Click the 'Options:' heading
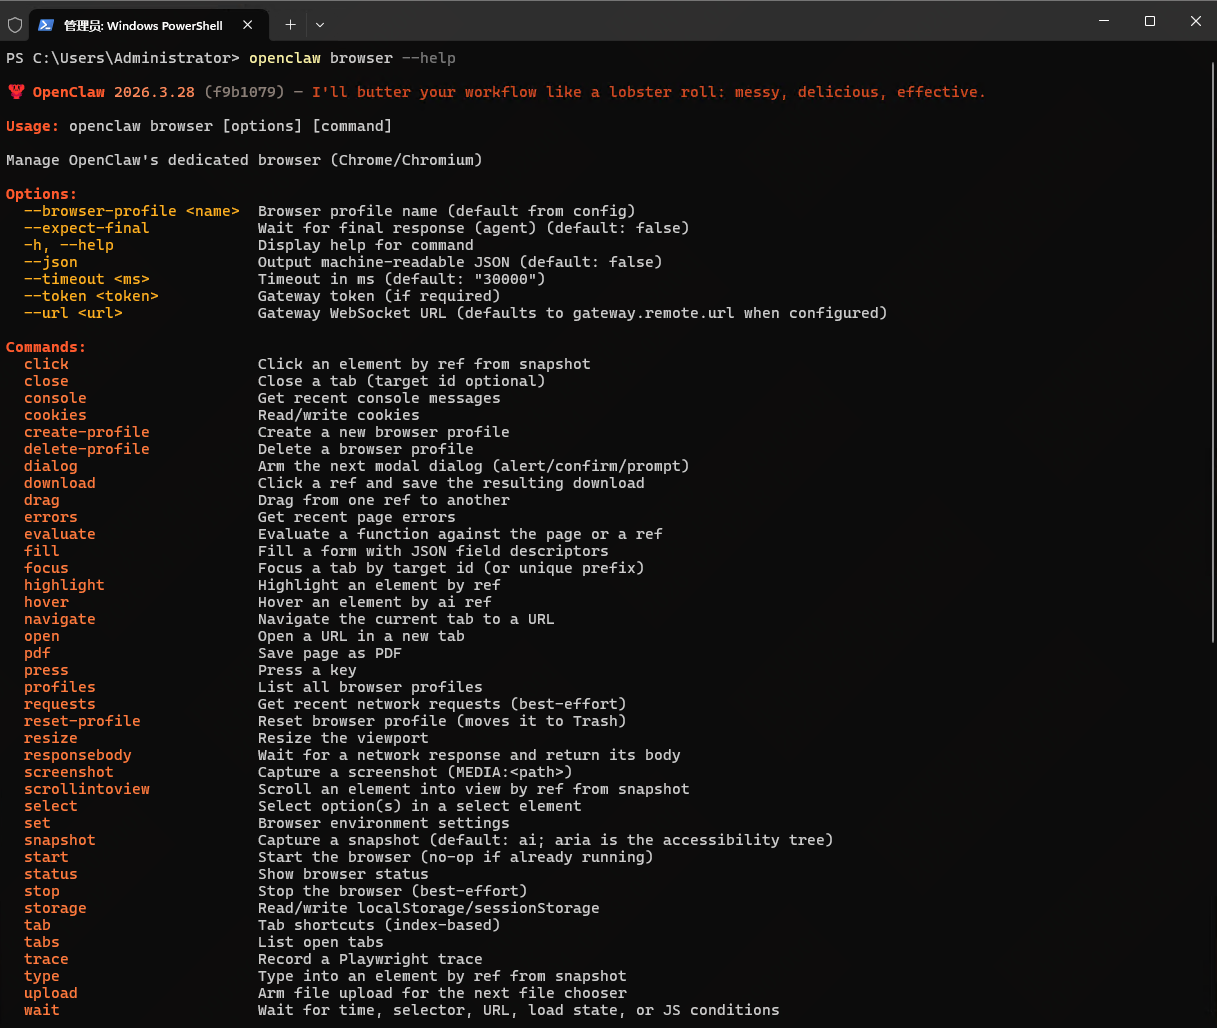 pyautogui.click(x=42, y=194)
